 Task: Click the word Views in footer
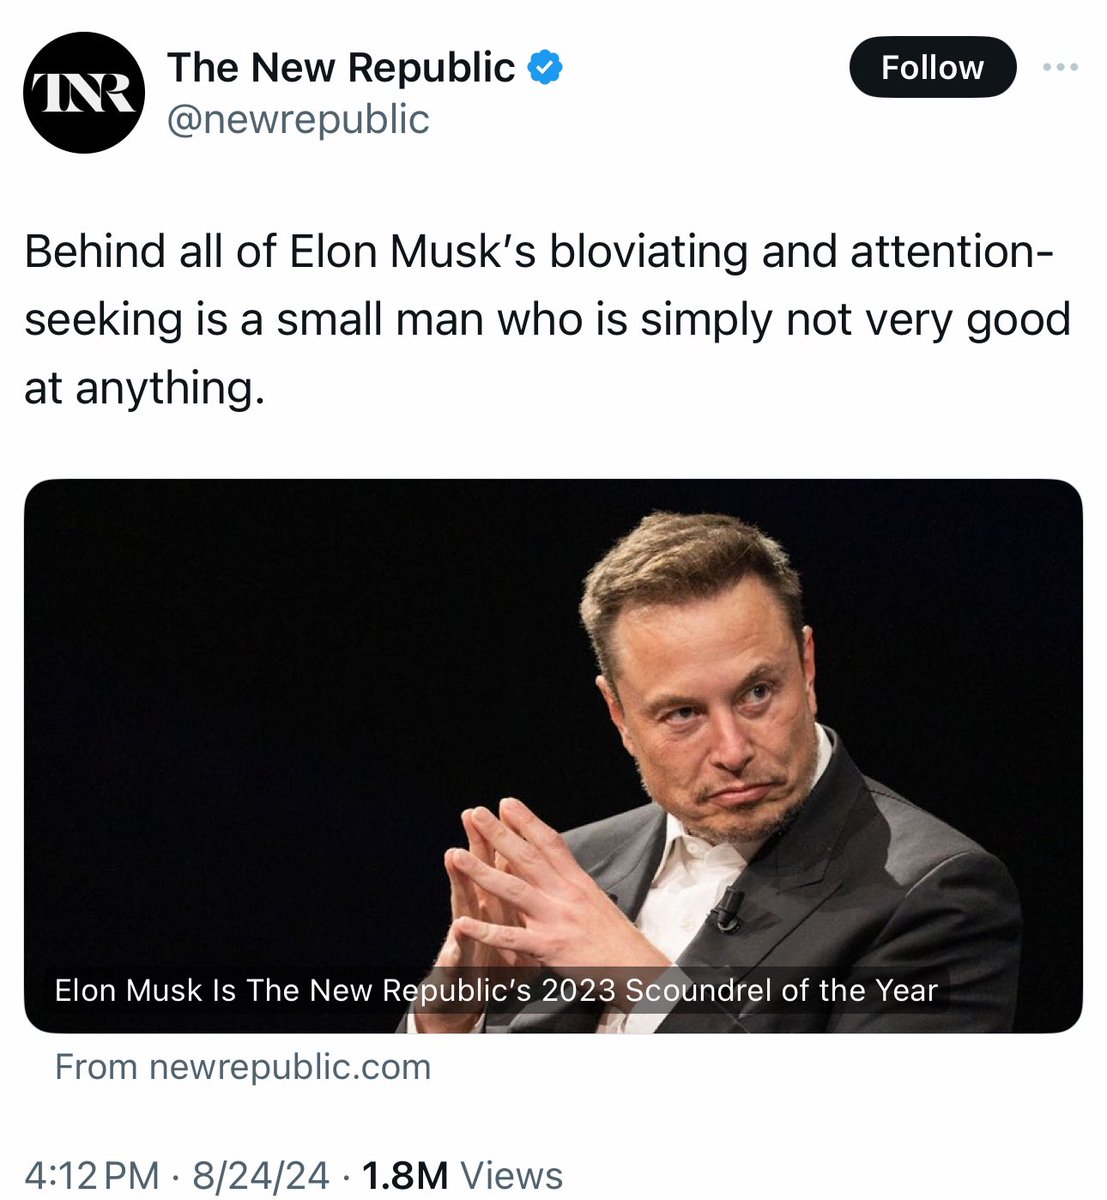(511, 1175)
